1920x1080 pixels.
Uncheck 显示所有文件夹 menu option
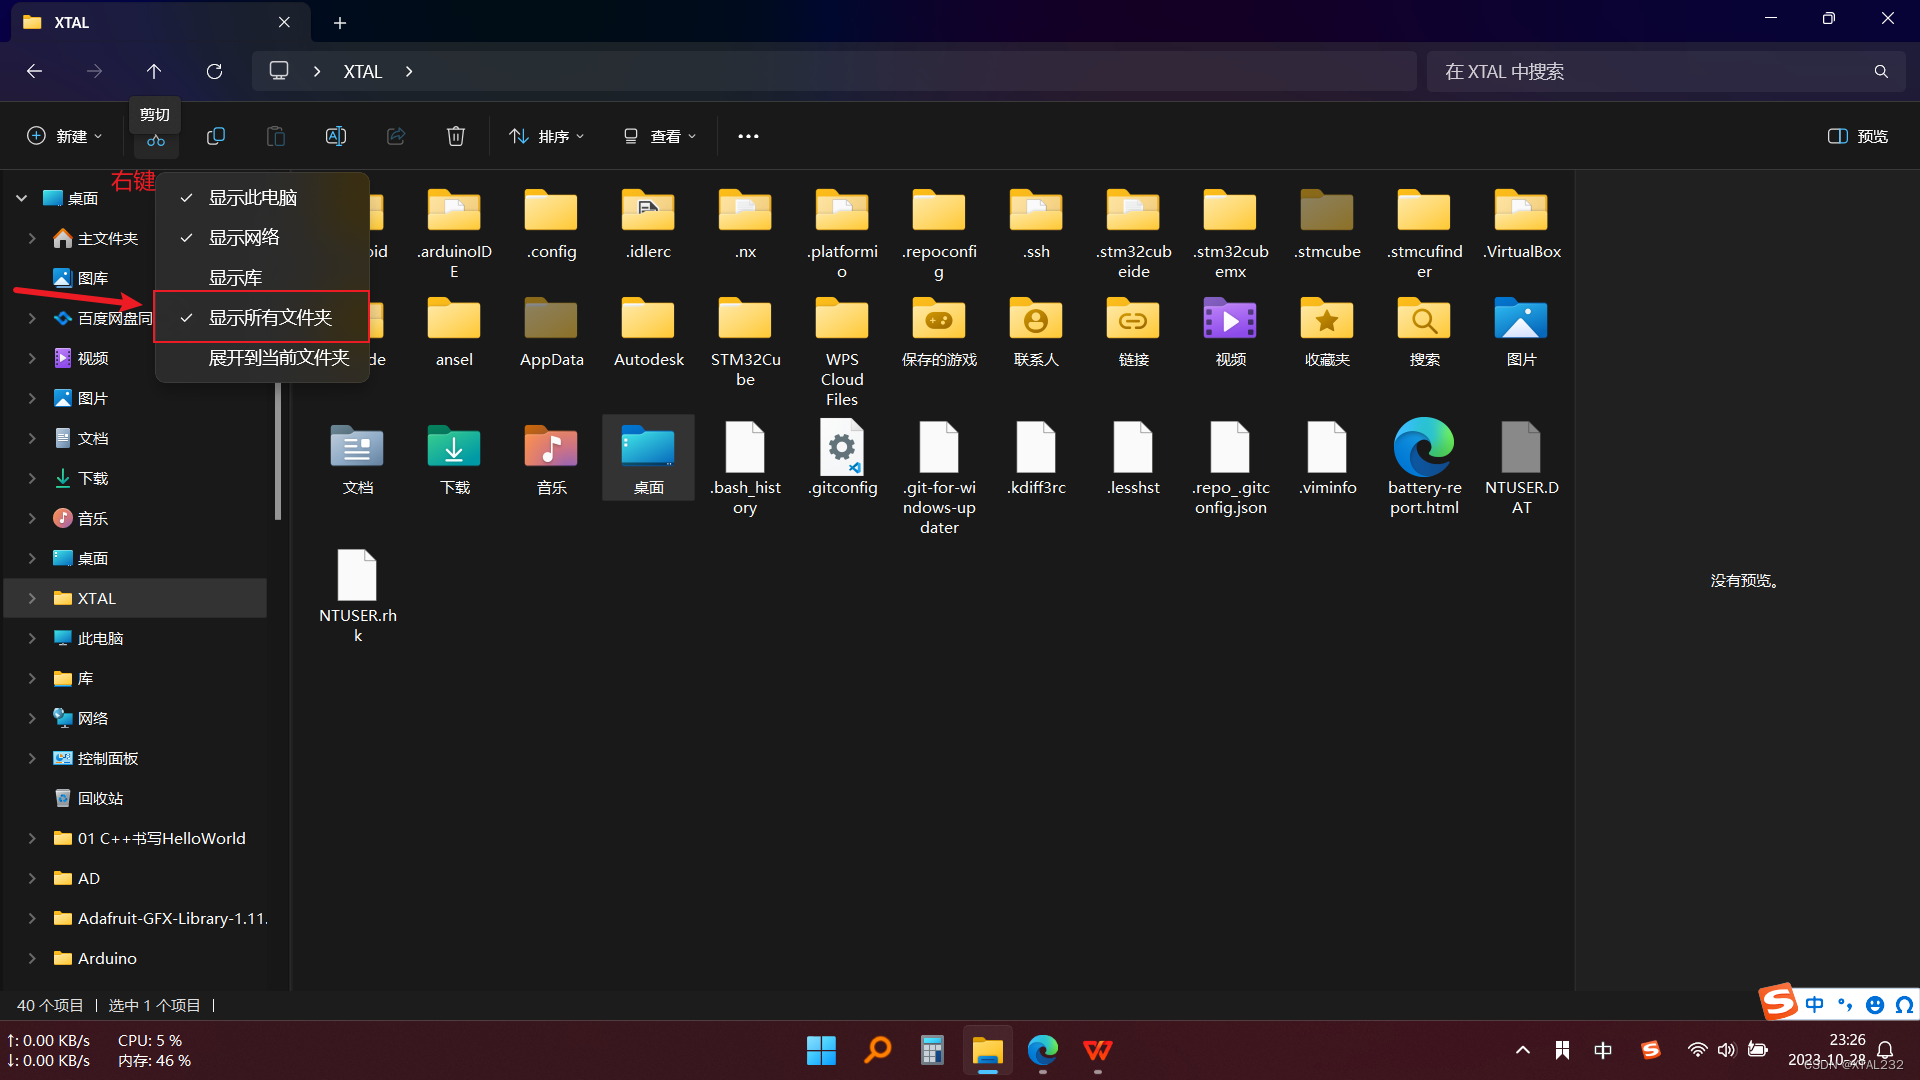coord(269,318)
